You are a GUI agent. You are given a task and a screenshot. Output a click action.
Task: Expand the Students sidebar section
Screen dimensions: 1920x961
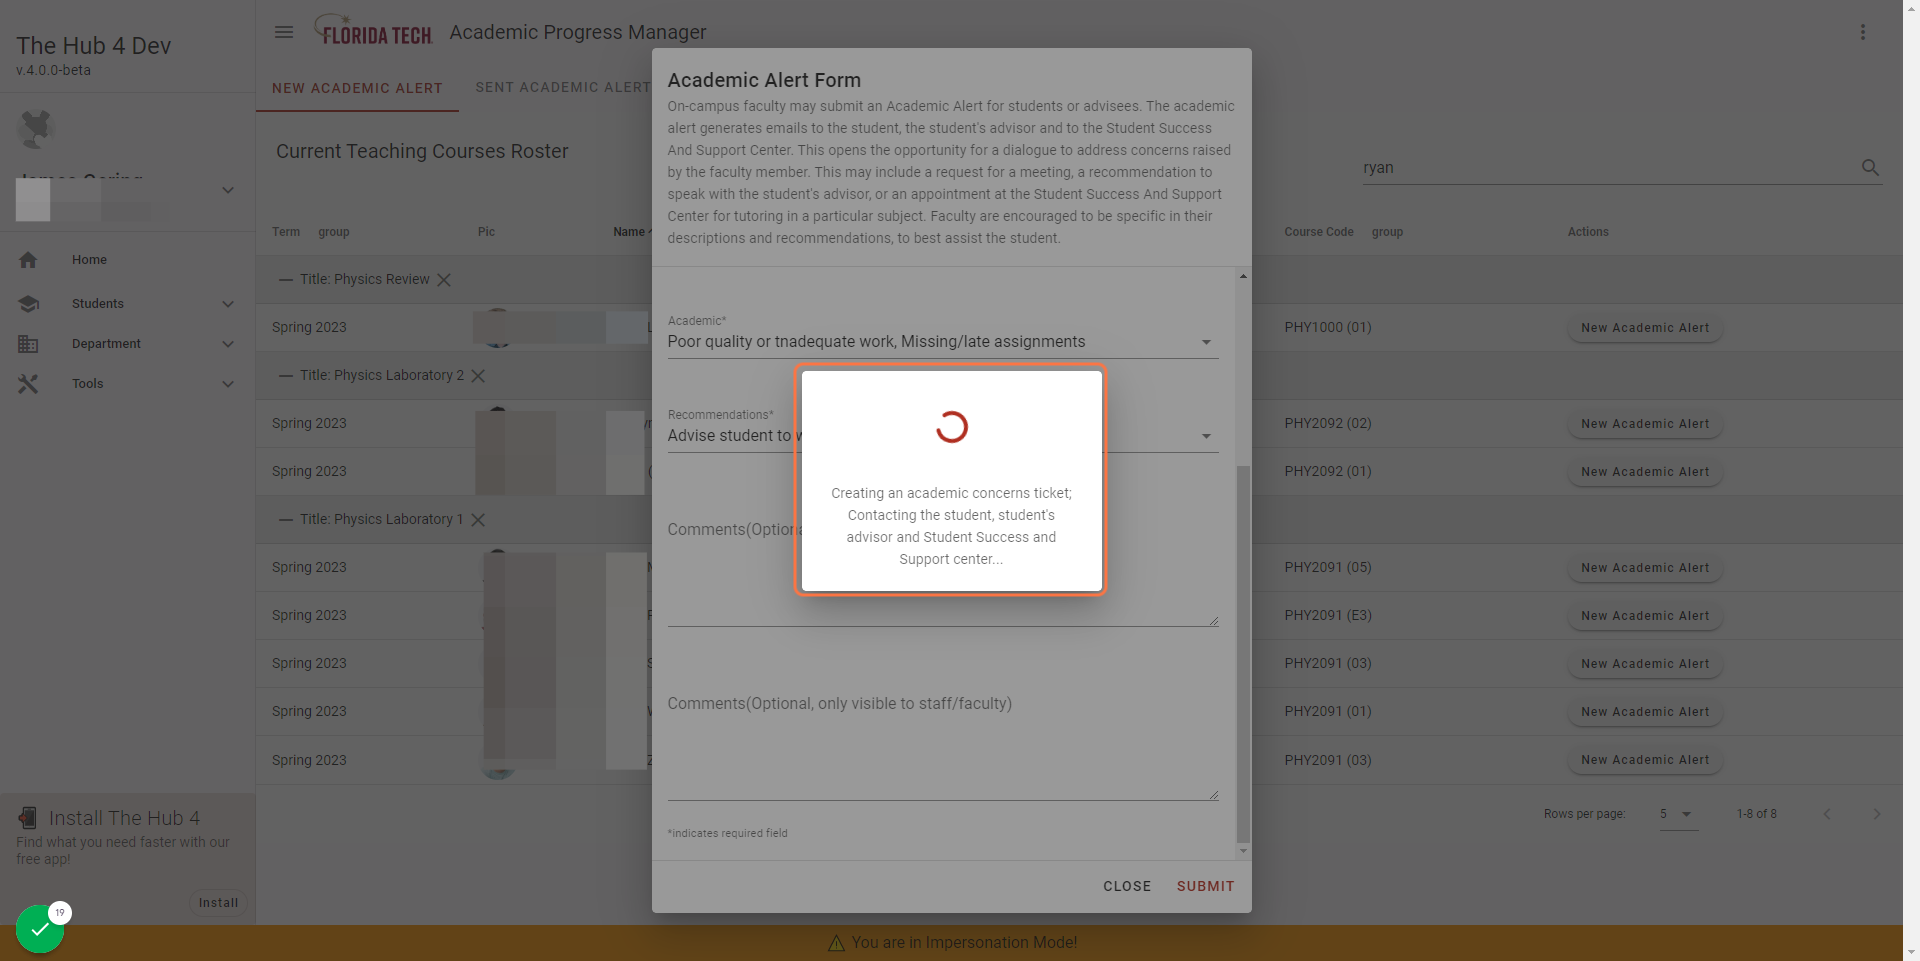(228, 304)
